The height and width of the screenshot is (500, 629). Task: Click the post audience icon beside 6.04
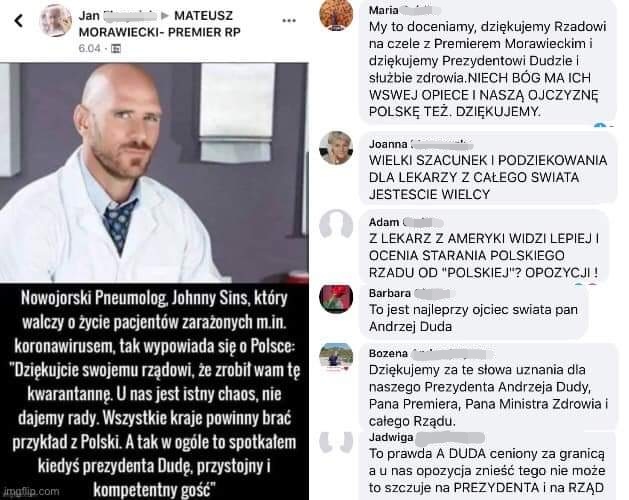coord(115,49)
